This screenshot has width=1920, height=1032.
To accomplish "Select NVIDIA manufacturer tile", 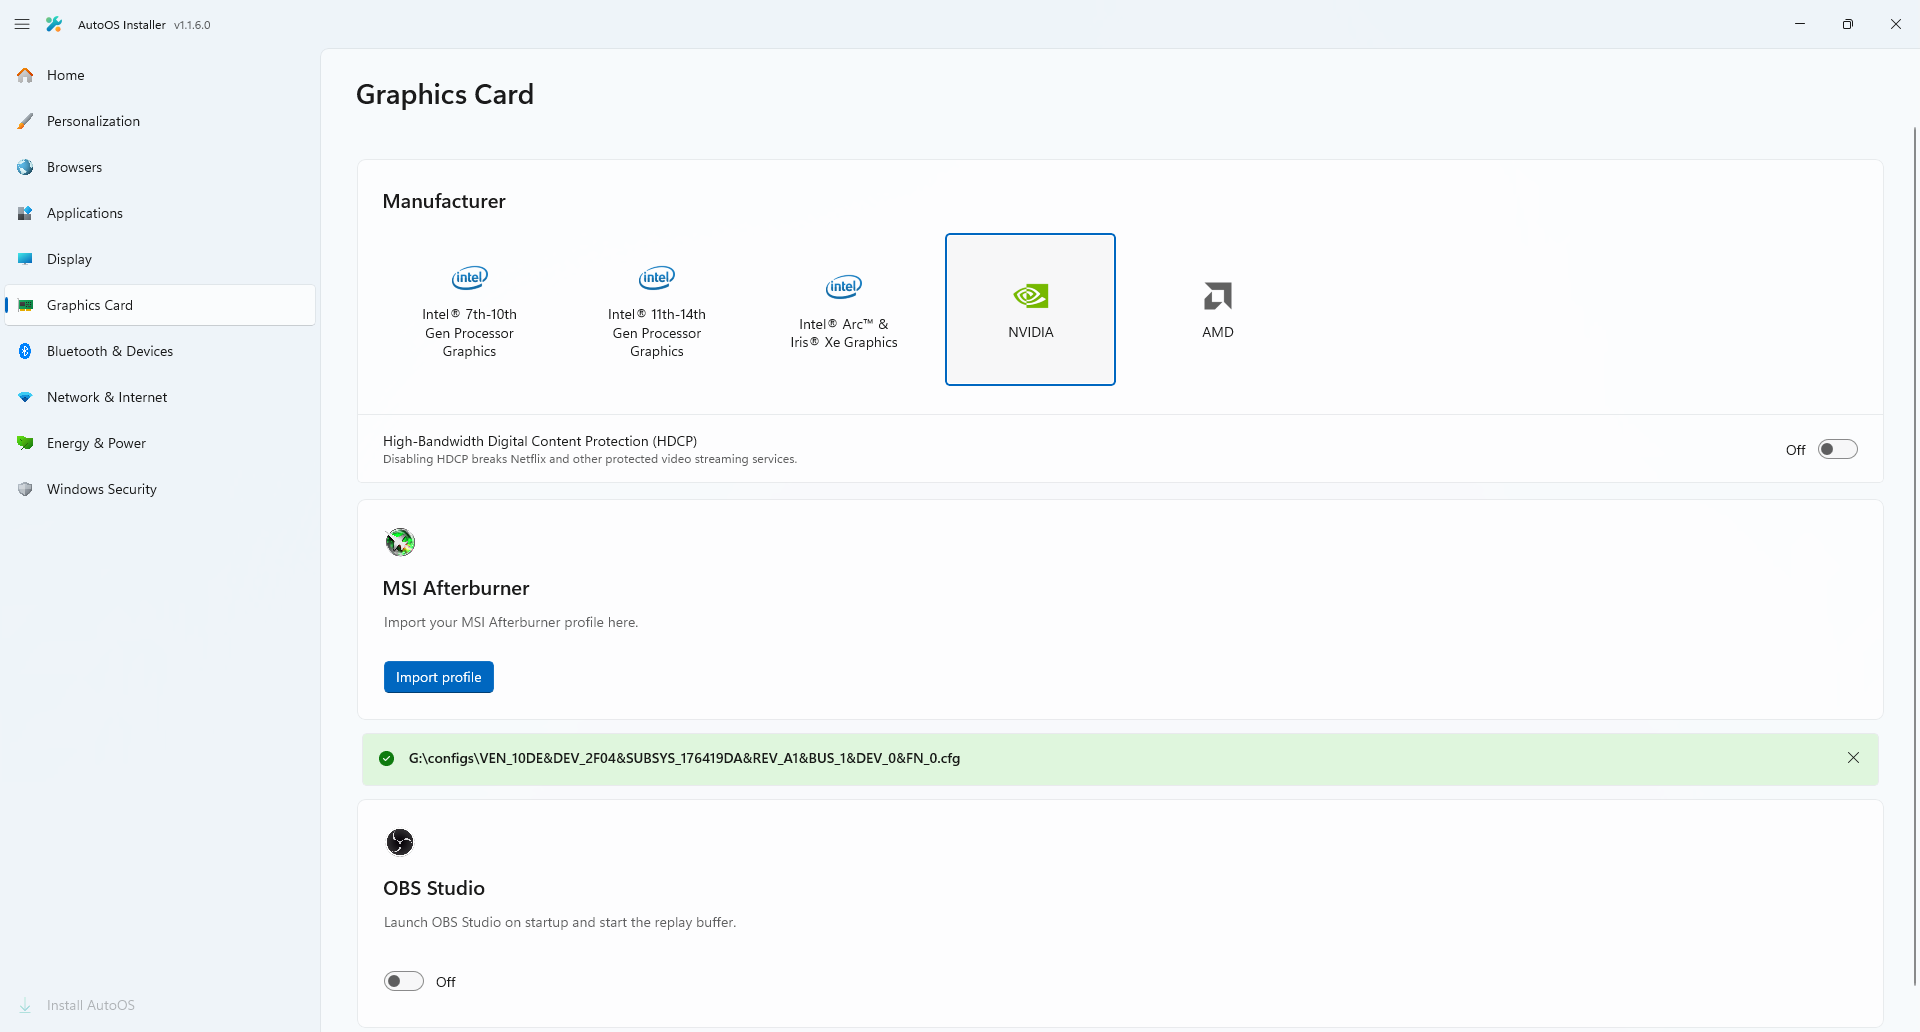I will coord(1030,309).
